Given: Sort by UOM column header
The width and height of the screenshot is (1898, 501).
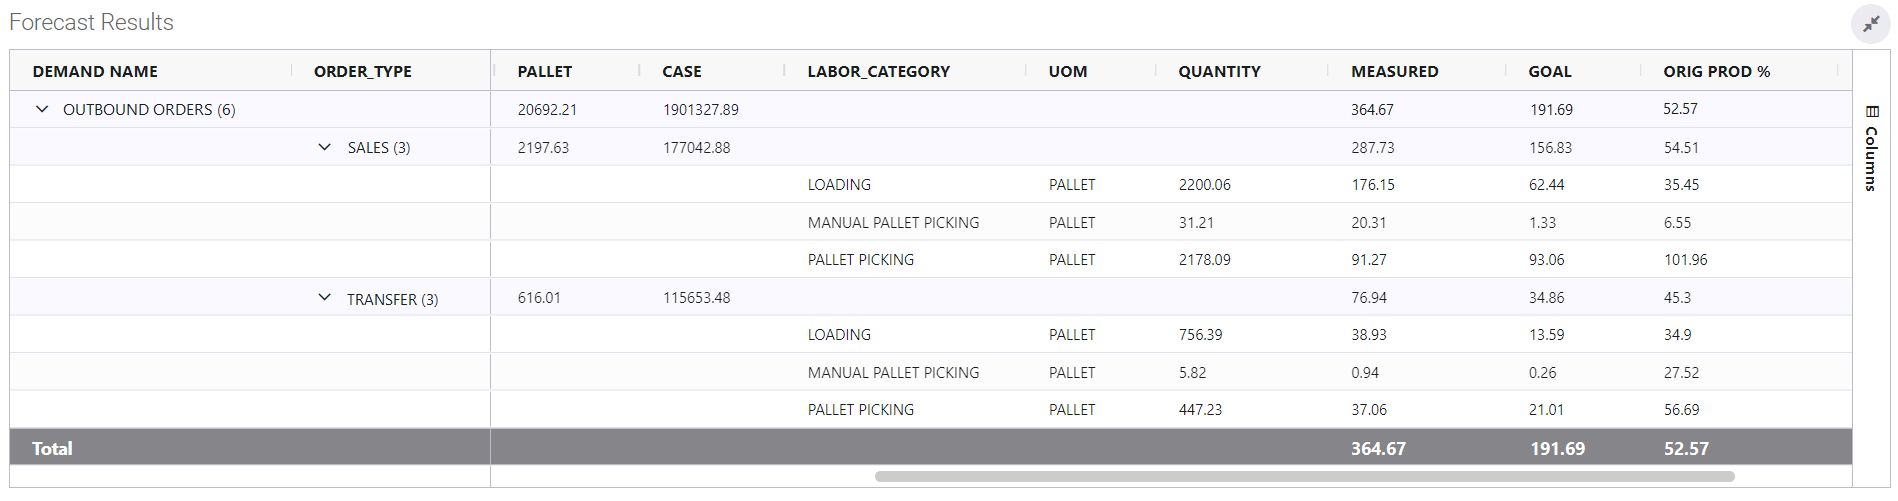Looking at the screenshot, I should pyautogui.click(x=1067, y=71).
